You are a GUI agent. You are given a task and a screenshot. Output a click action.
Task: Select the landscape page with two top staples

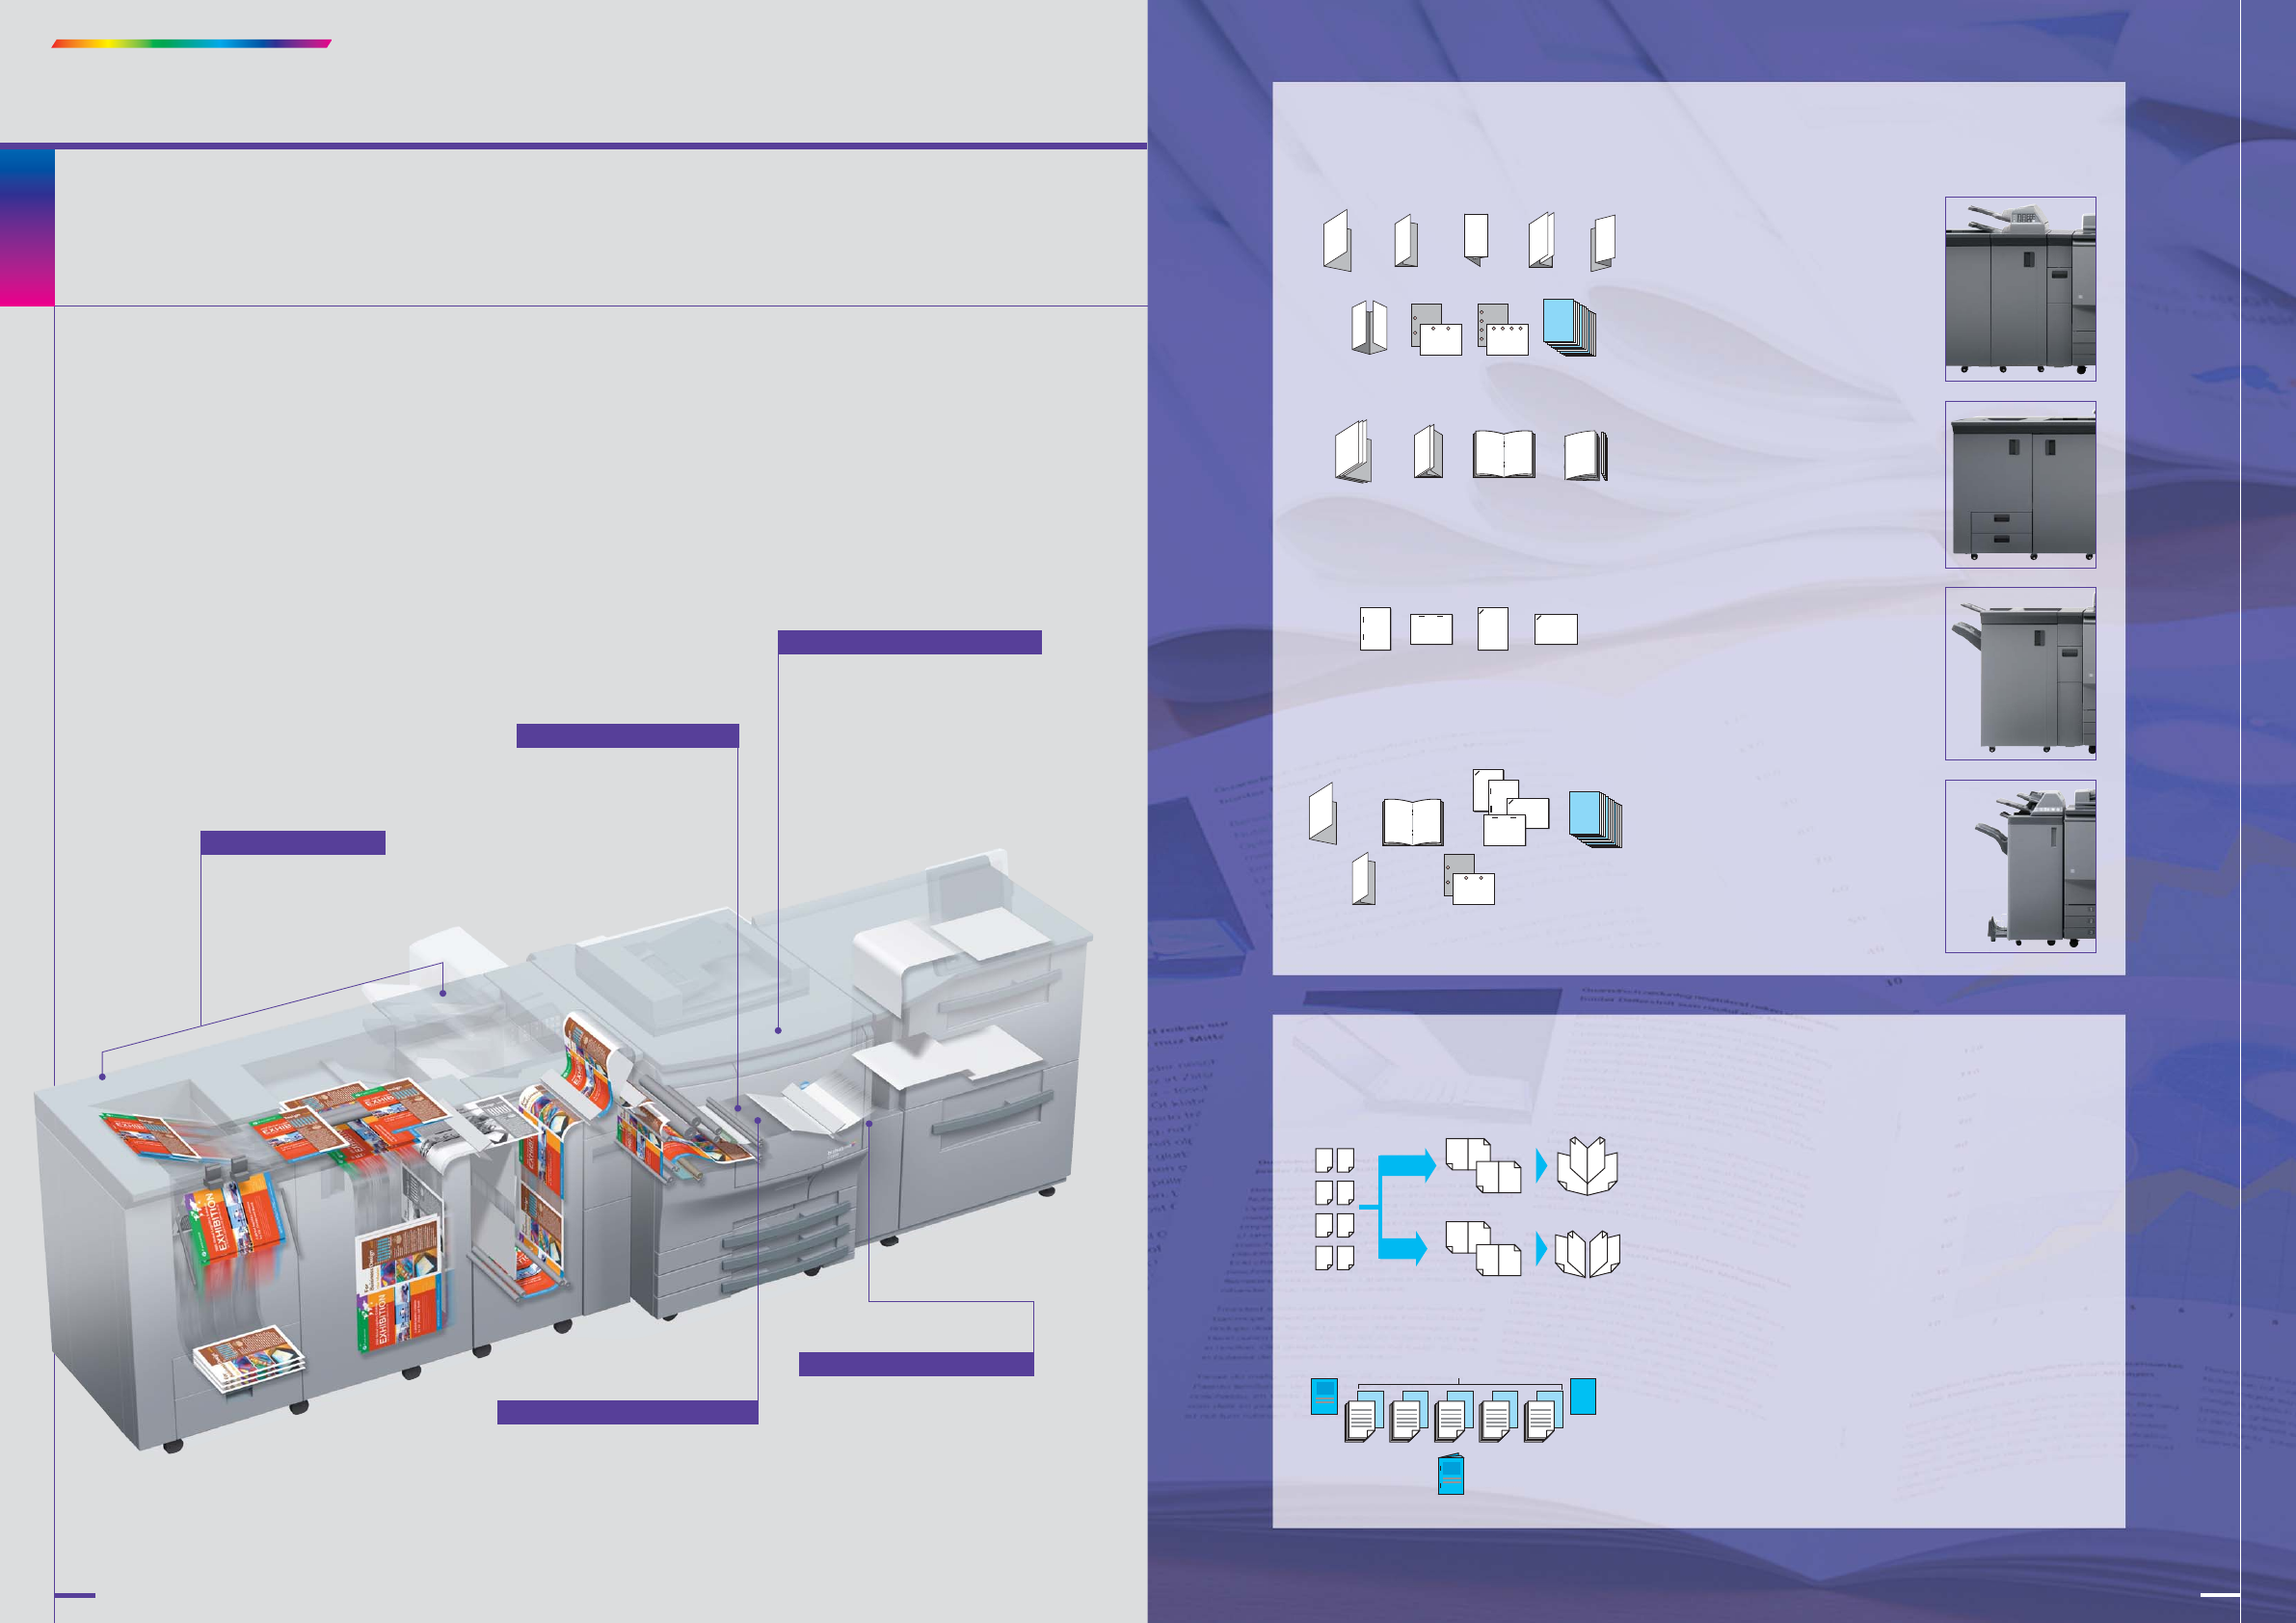1431,629
